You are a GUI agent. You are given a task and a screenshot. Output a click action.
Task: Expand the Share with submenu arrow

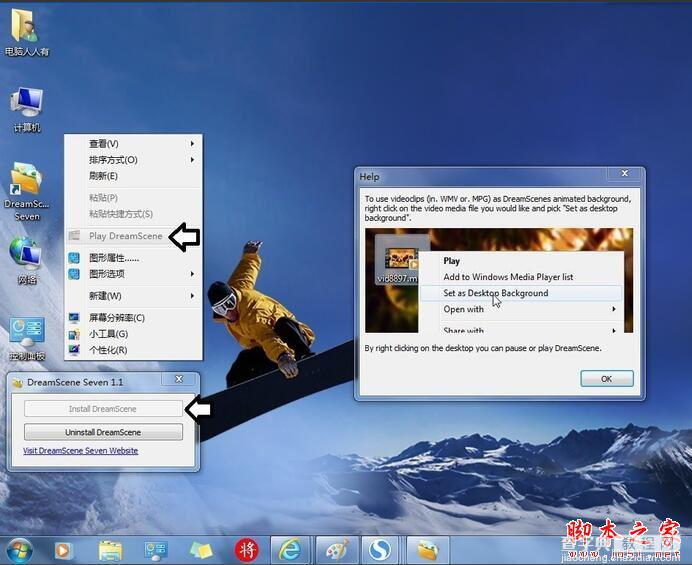point(614,330)
